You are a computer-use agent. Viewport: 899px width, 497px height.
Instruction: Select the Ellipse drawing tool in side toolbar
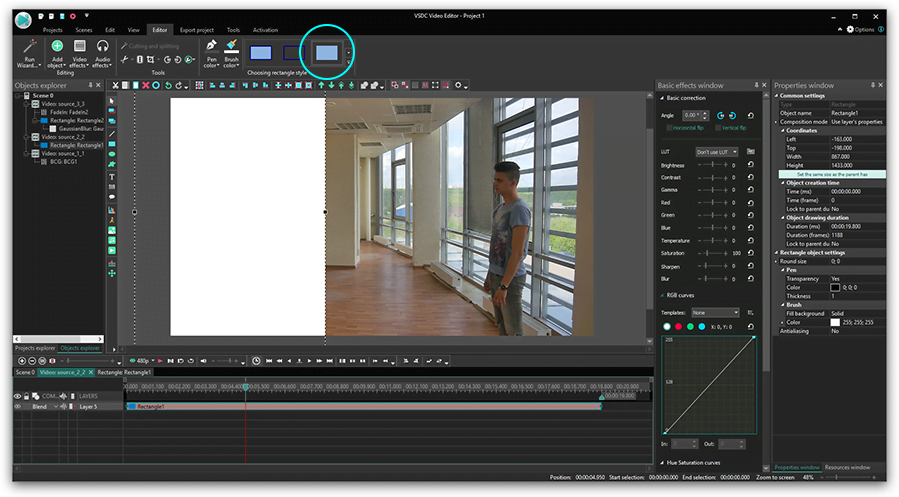112,154
